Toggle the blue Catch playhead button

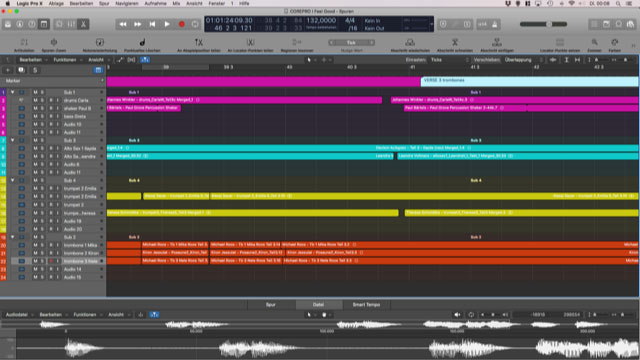(x=145, y=60)
